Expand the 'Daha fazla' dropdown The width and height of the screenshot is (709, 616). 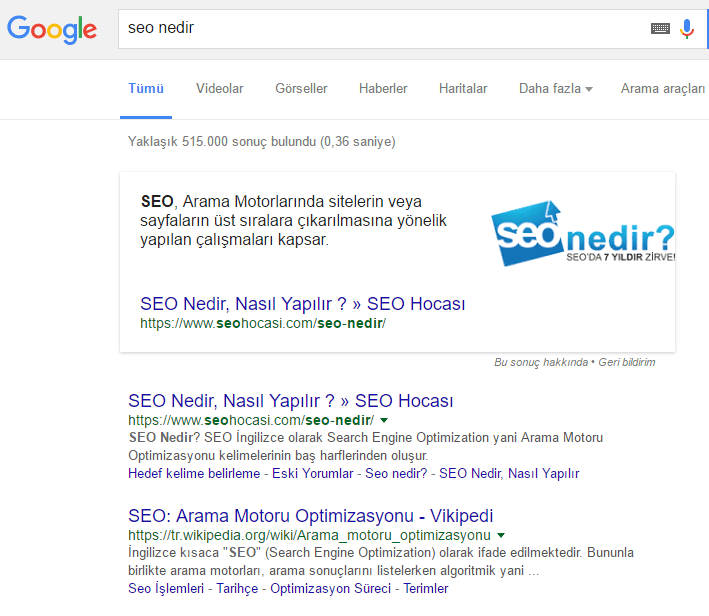coord(555,89)
